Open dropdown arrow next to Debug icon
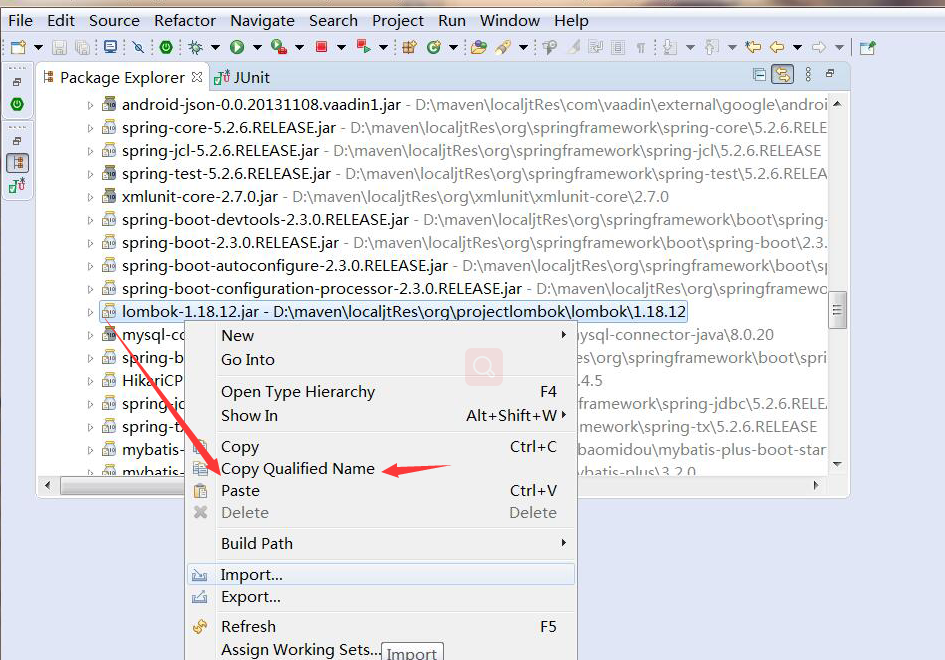The width and height of the screenshot is (945, 660). pos(215,47)
